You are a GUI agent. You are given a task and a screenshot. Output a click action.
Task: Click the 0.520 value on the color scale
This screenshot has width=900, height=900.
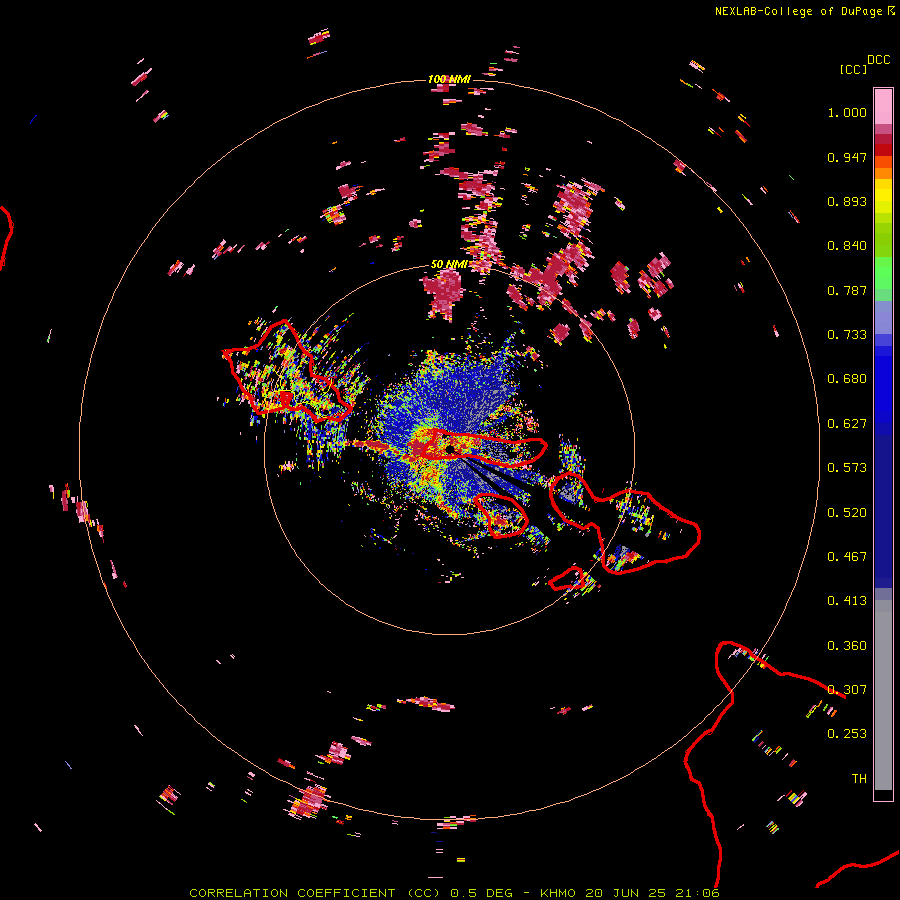[847, 513]
